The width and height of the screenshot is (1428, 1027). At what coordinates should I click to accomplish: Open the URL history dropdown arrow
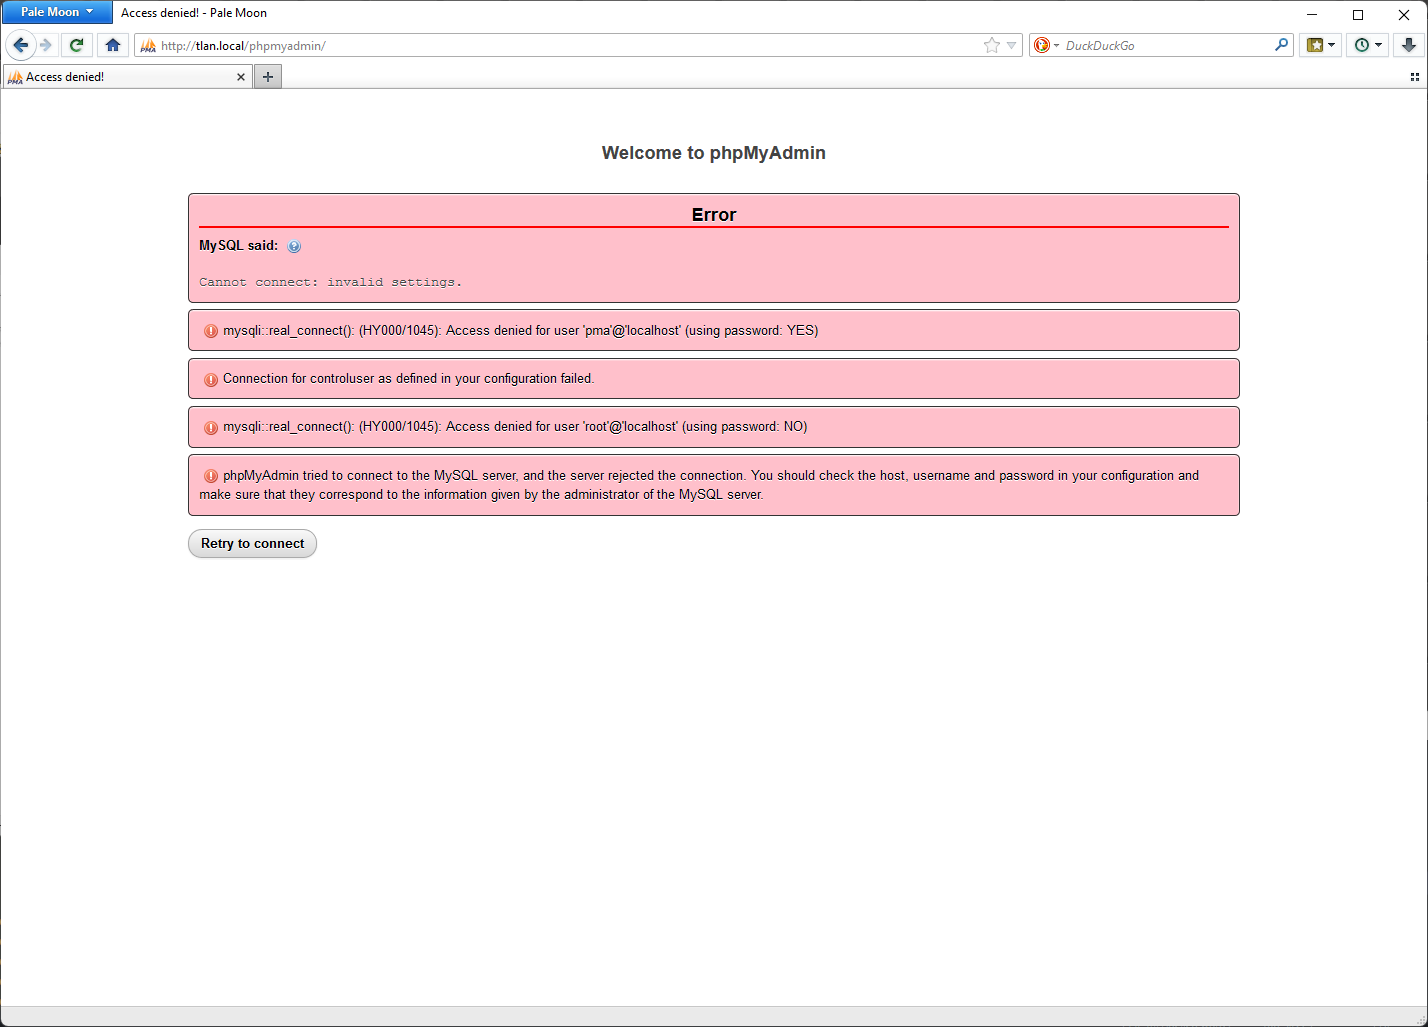click(x=1011, y=45)
